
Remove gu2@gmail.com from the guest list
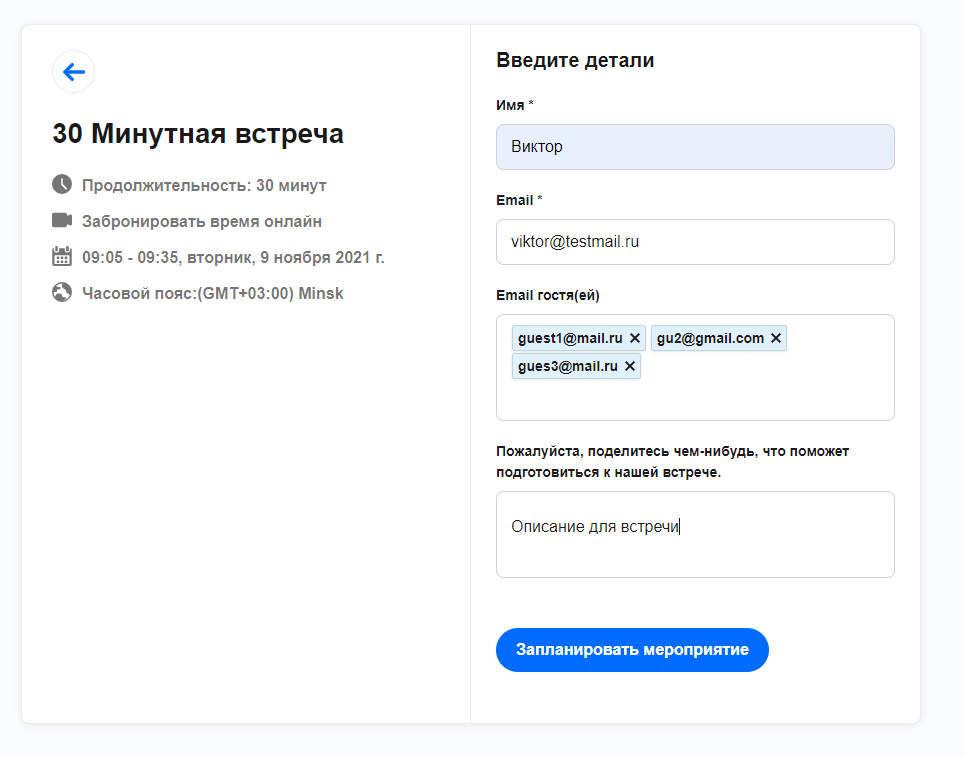776,338
